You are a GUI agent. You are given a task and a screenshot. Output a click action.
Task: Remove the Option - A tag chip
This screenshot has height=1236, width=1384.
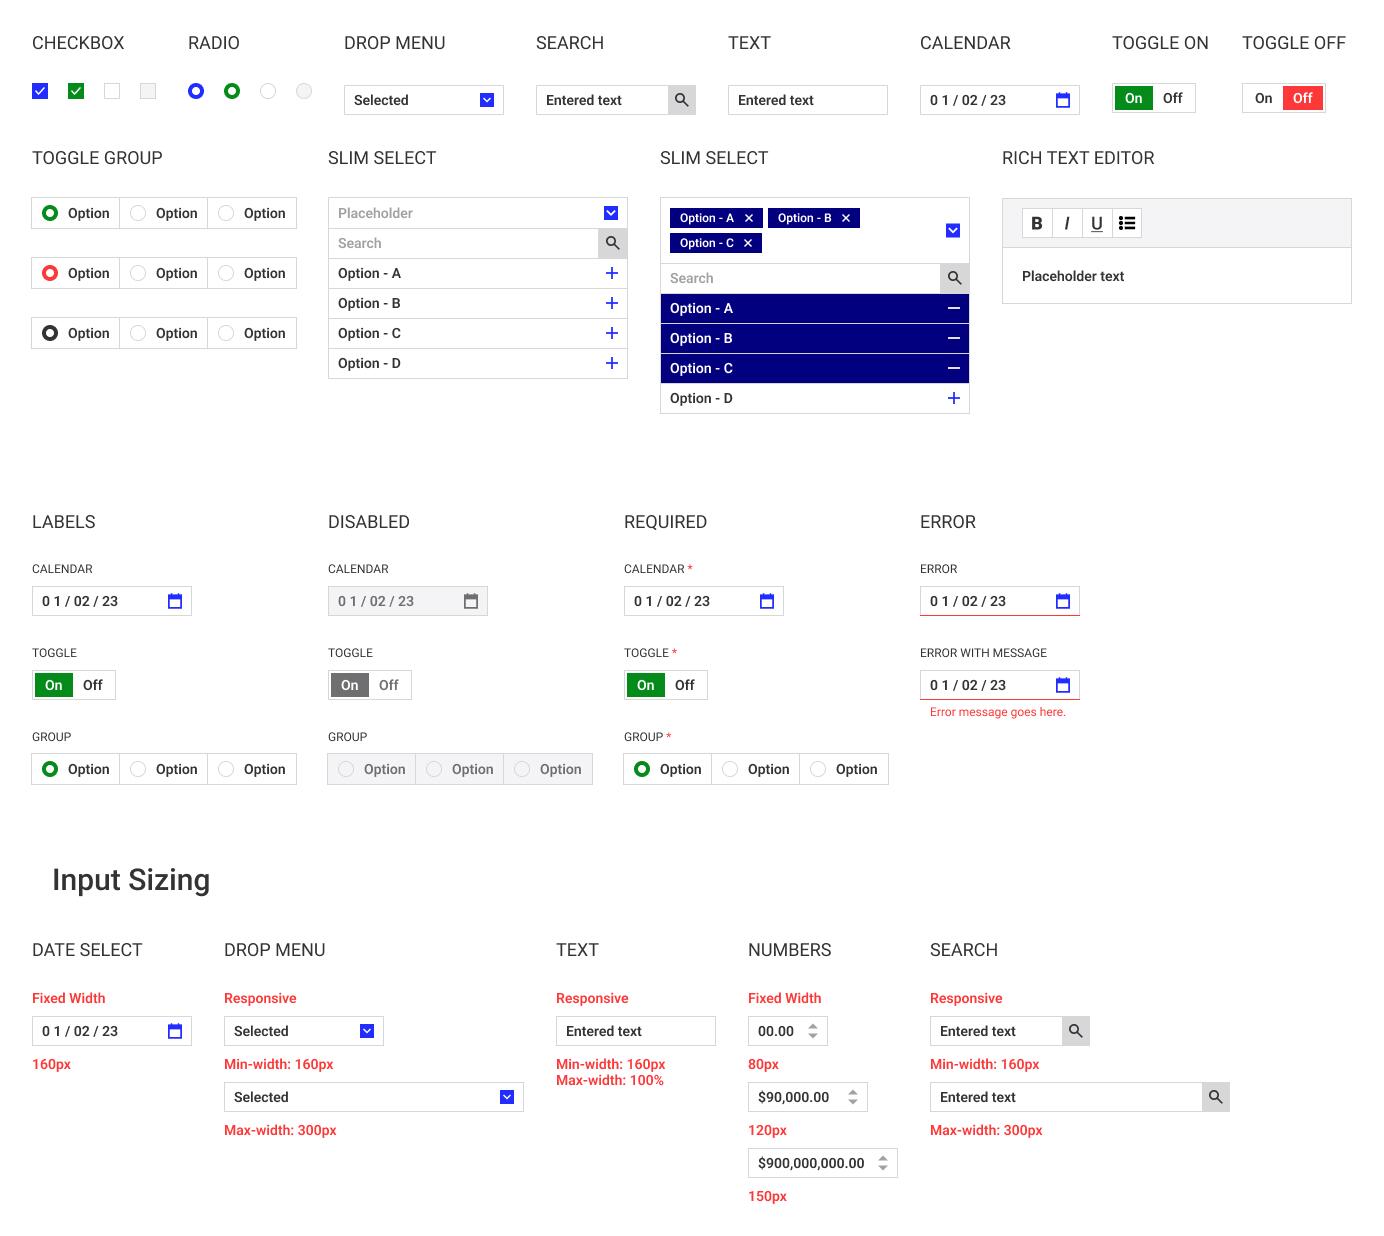pos(749,218)
